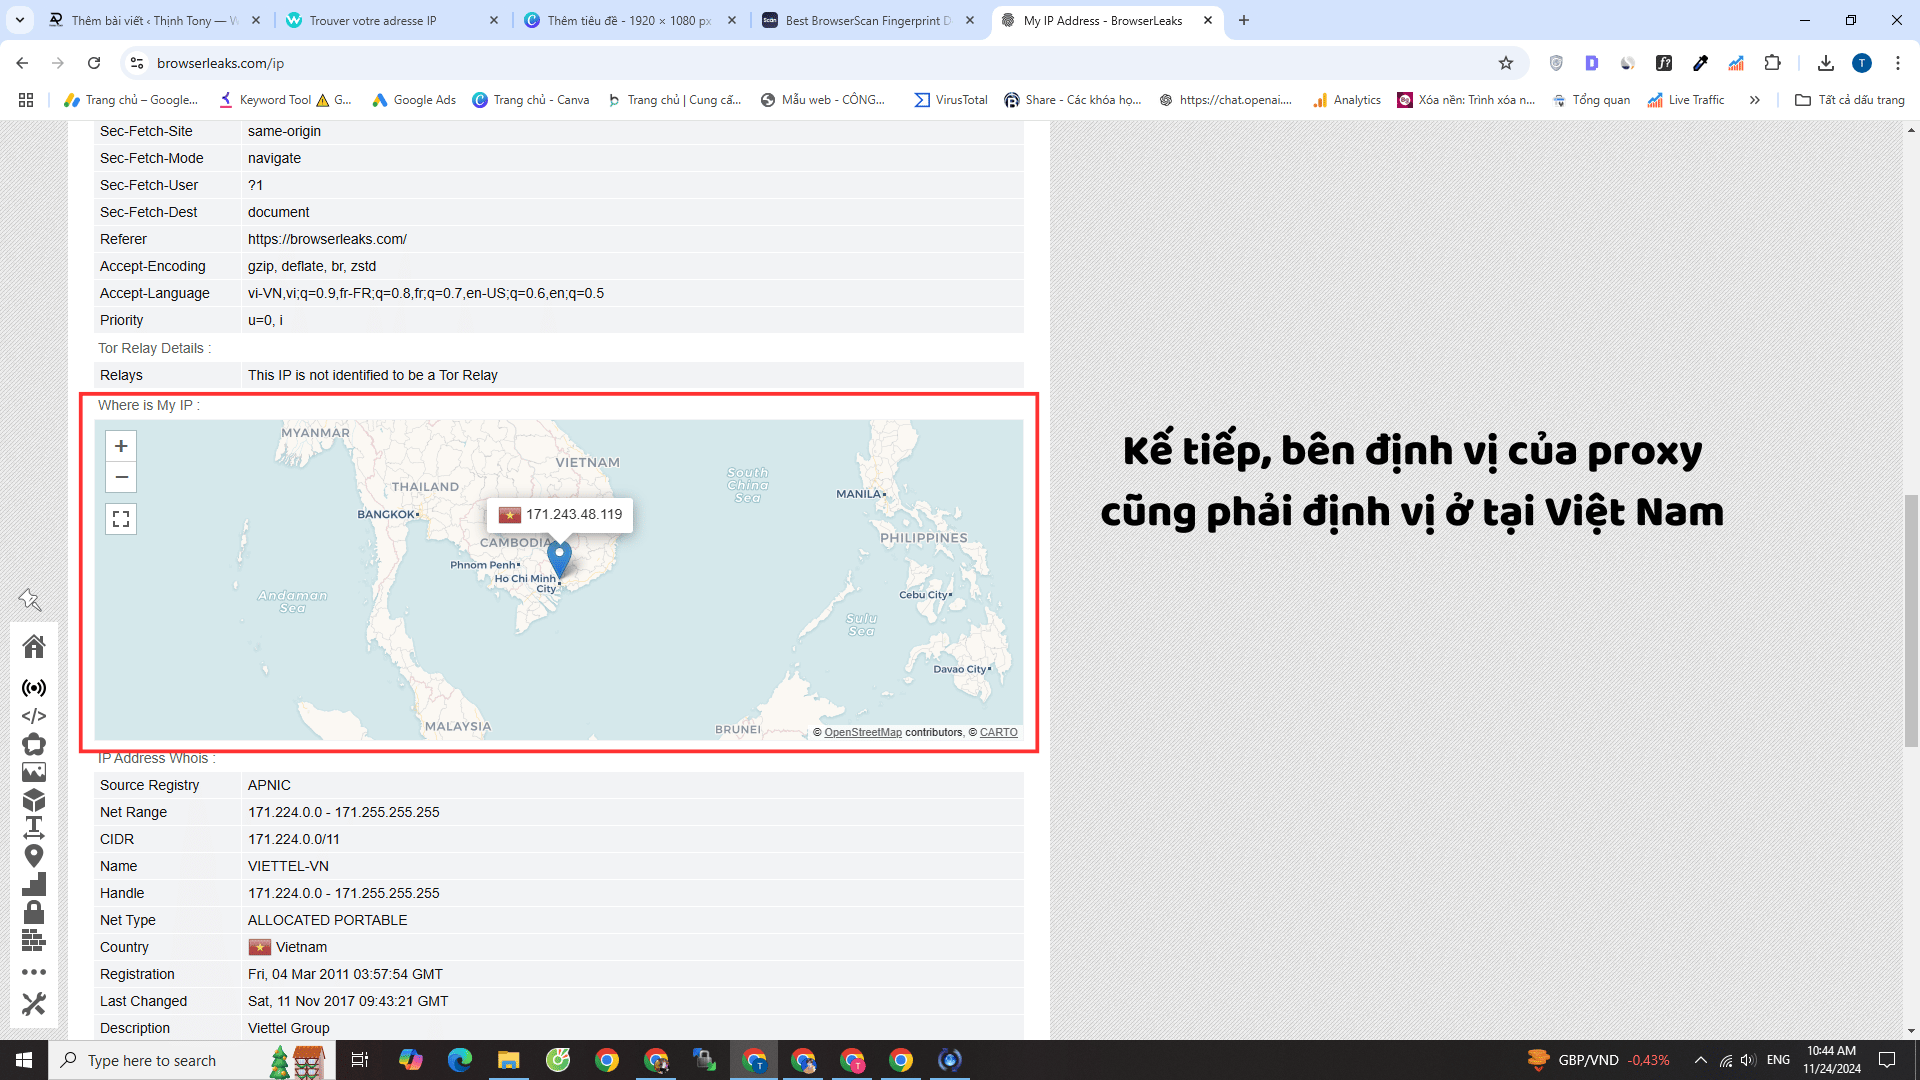This screenshot has height=1080, width=1920.
Task: Select the IP address signal icon in sidebar
Action: click(34, 687)
